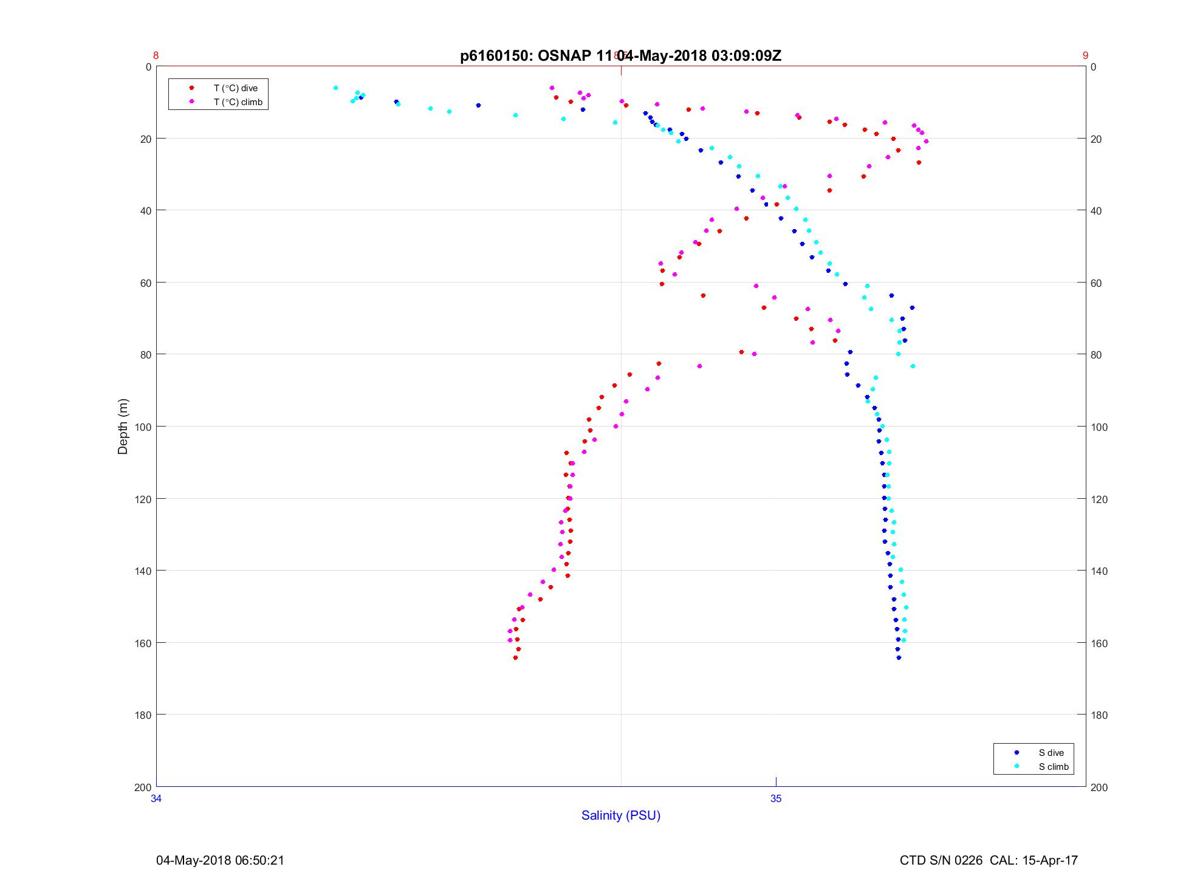Click depth tick '180' on the left axis
Viewport: 1200px width, 885px height.
pos(142,715)
